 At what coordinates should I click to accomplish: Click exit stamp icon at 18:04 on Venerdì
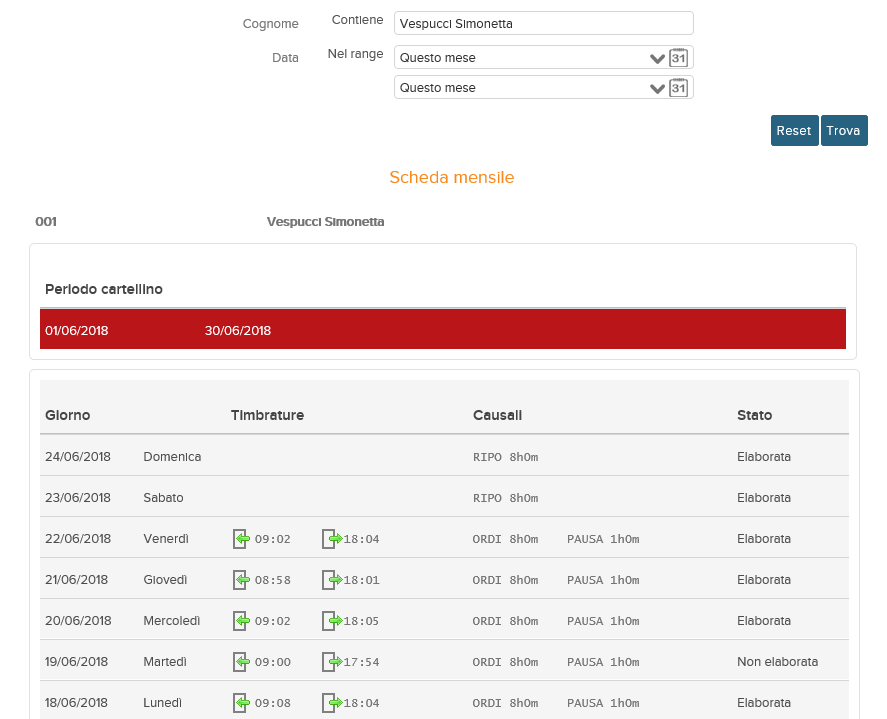coord(331,539)
